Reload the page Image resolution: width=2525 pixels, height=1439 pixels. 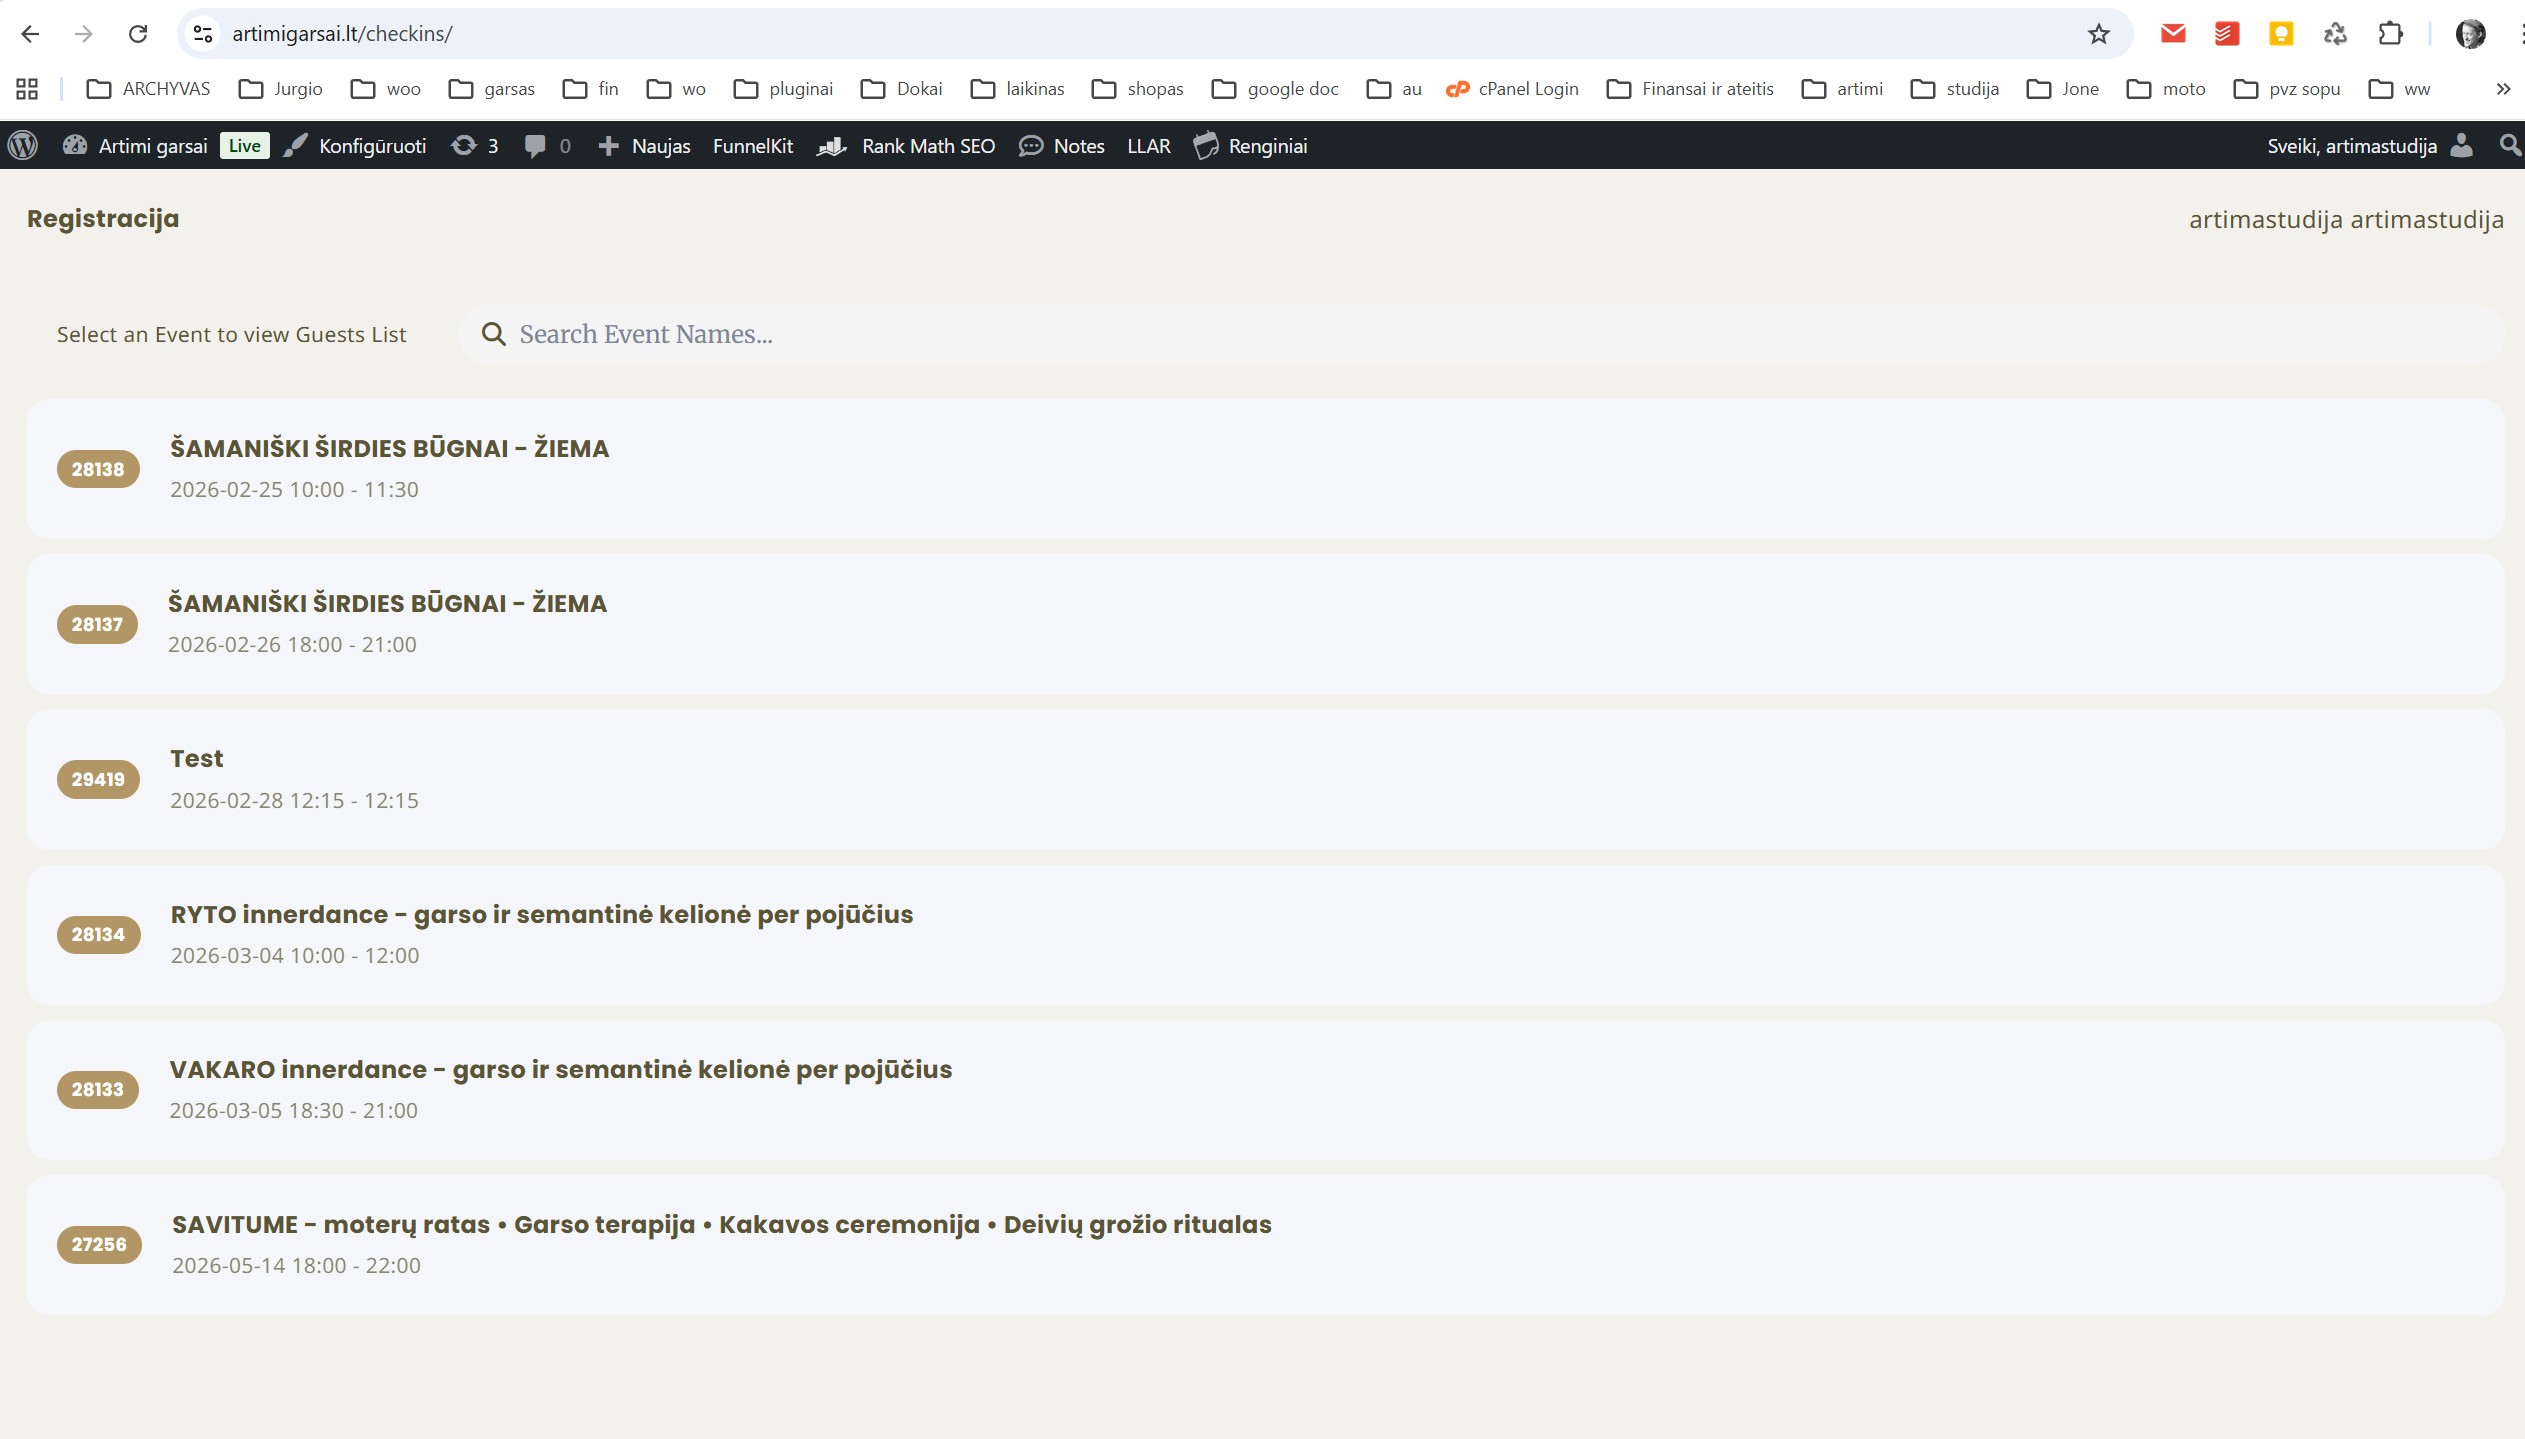pyautogui.click(x=138, y=34)
